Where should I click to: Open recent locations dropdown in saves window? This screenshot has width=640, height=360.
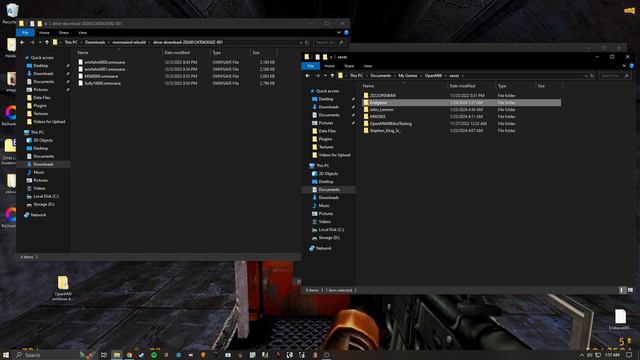pyautogui.click(x=325, y=76)
